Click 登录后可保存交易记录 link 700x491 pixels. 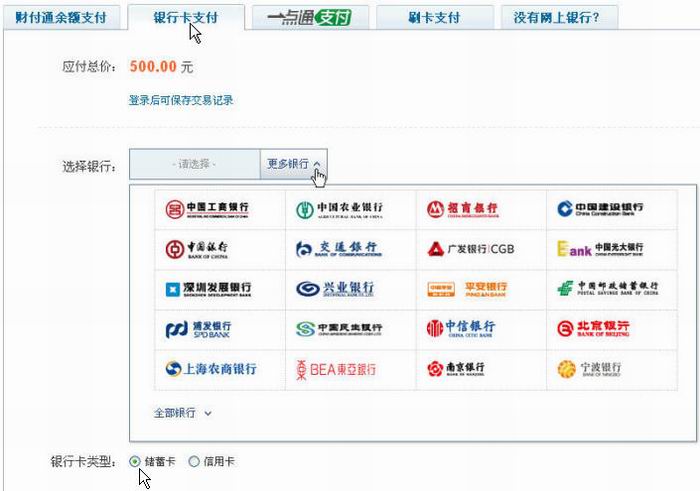click(x=181, y=100)
